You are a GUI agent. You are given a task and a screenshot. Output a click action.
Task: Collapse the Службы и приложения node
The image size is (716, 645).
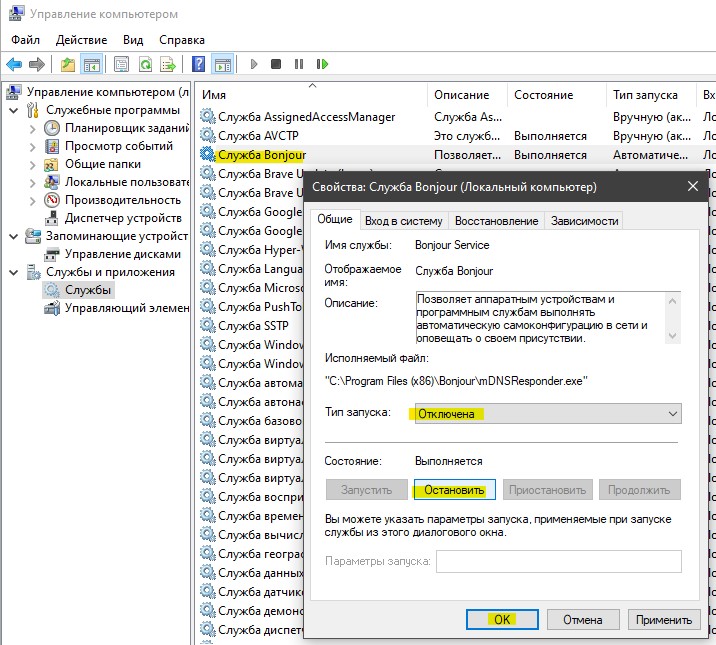pos(14,273)
